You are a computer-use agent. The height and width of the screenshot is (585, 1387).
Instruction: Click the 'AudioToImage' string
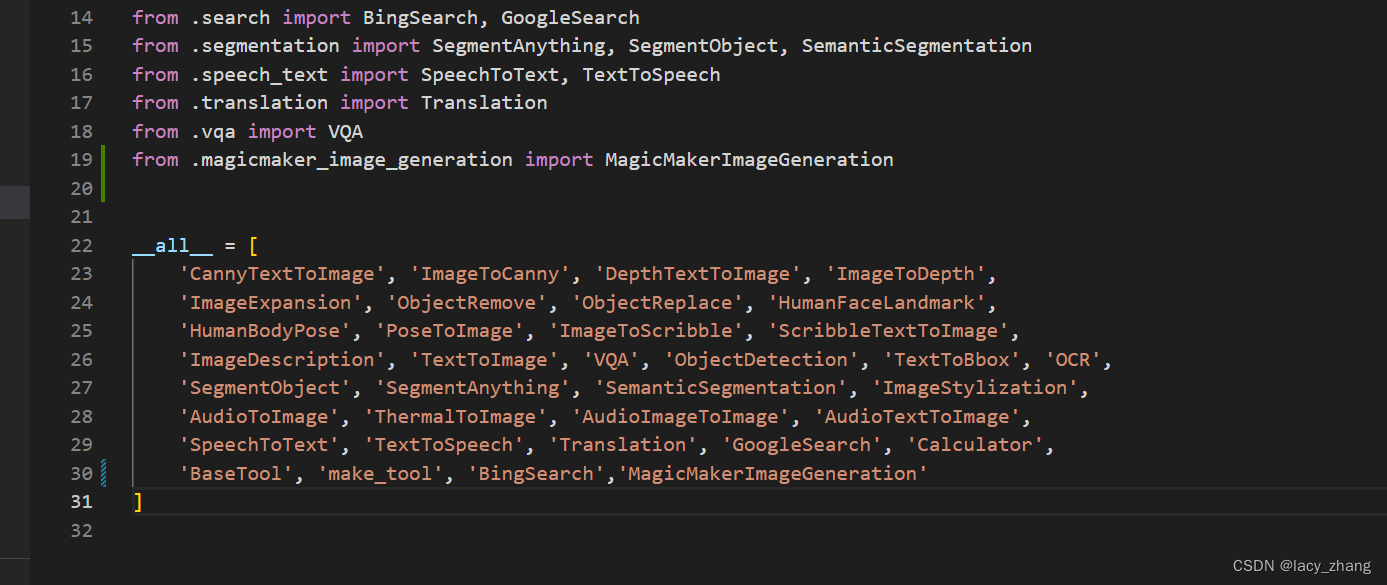[x=259, y=417]
